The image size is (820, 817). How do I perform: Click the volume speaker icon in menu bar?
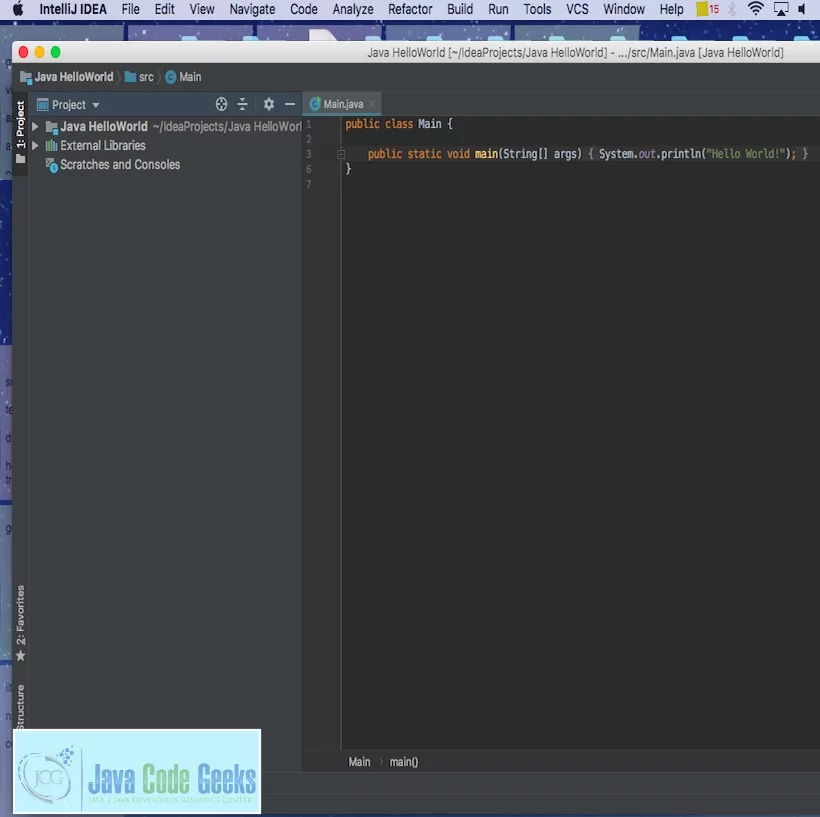click(x=802, y=9)
